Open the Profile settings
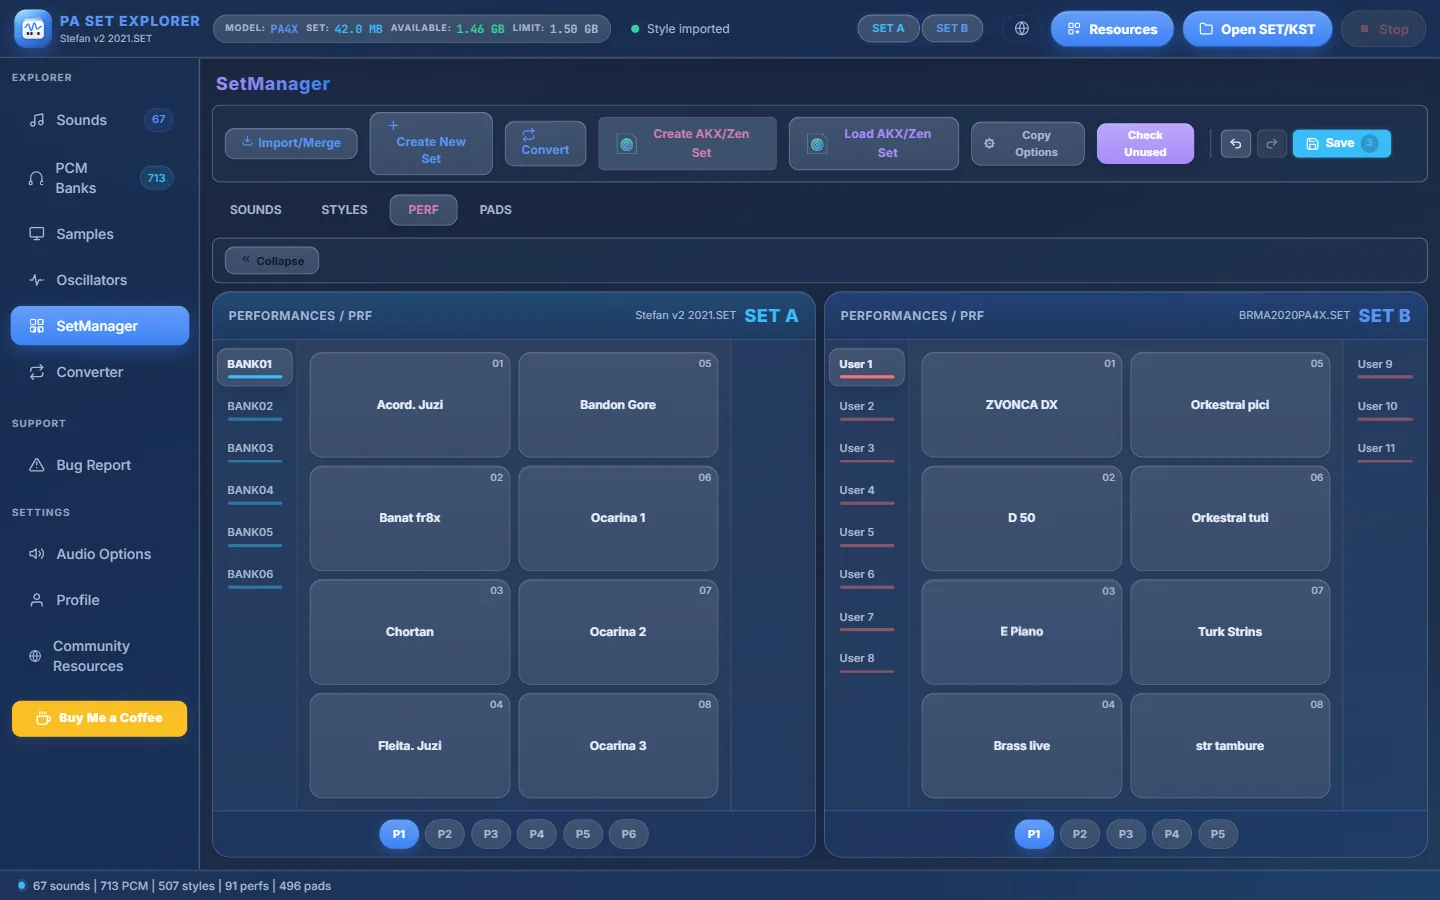This screenshot has height=900, width=1440. coord(100,600)
